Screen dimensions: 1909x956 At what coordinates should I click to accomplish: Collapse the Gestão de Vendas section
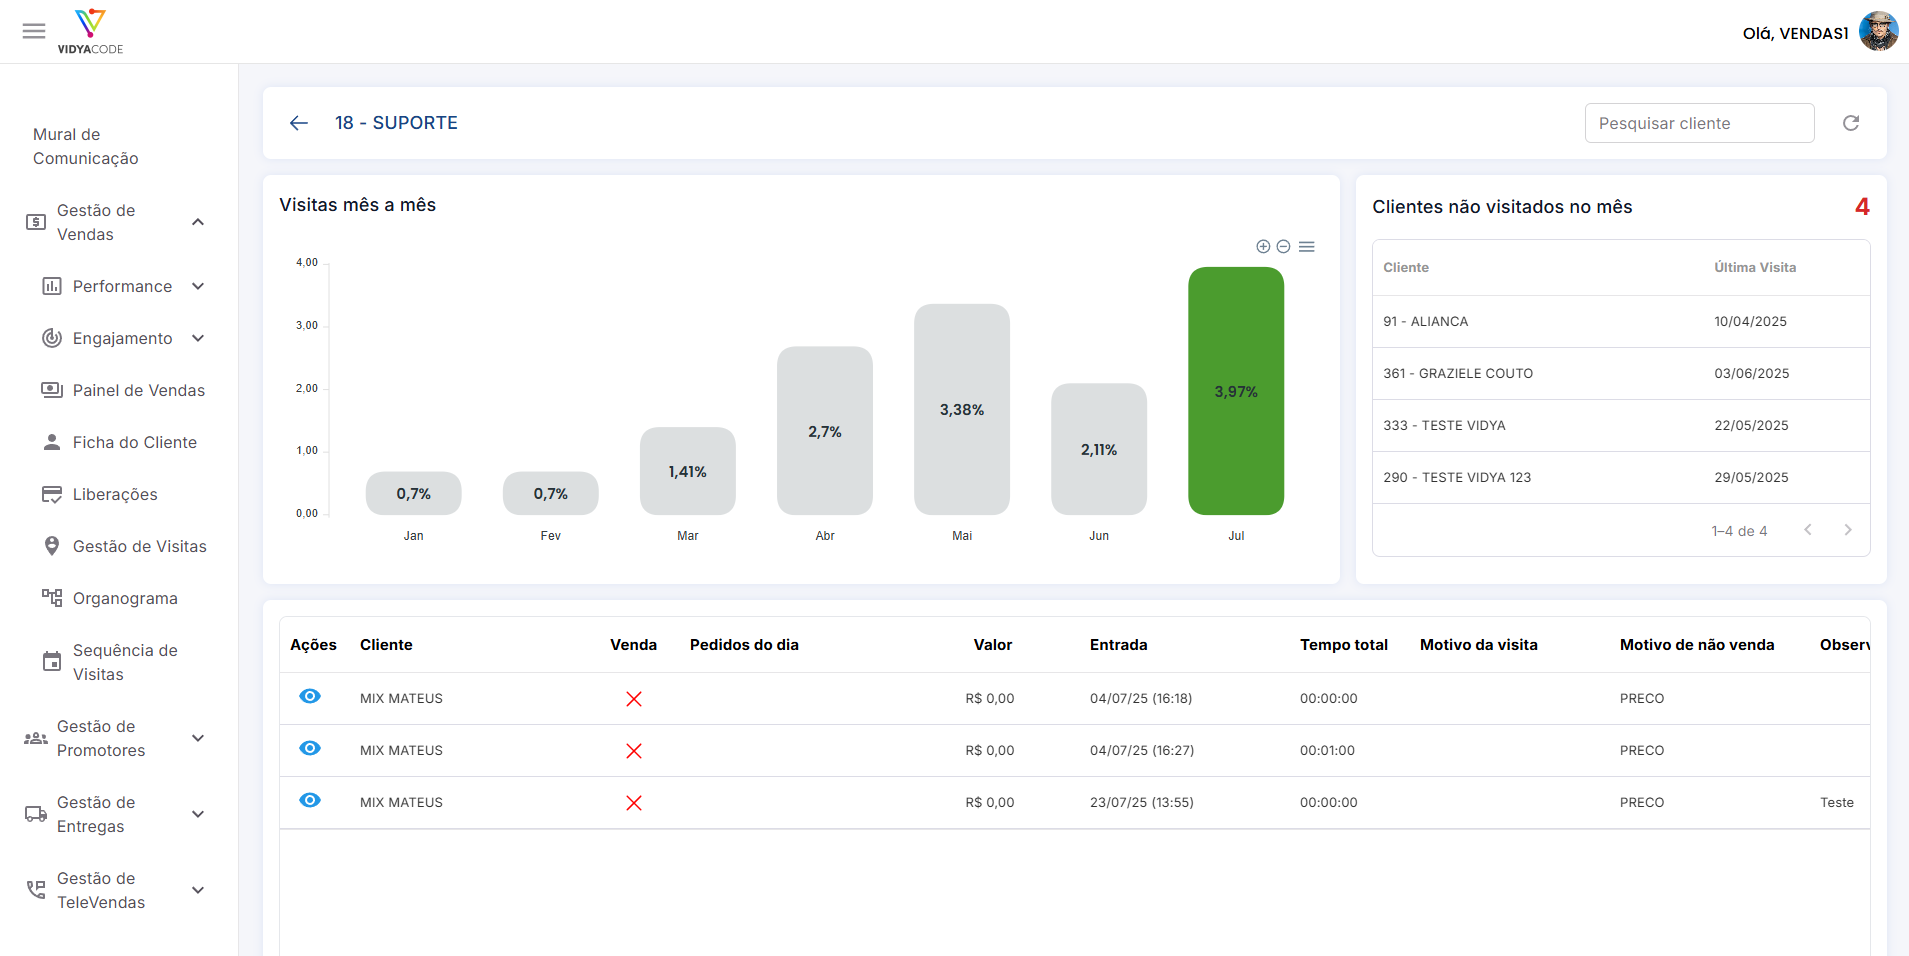tap(198, 222)
